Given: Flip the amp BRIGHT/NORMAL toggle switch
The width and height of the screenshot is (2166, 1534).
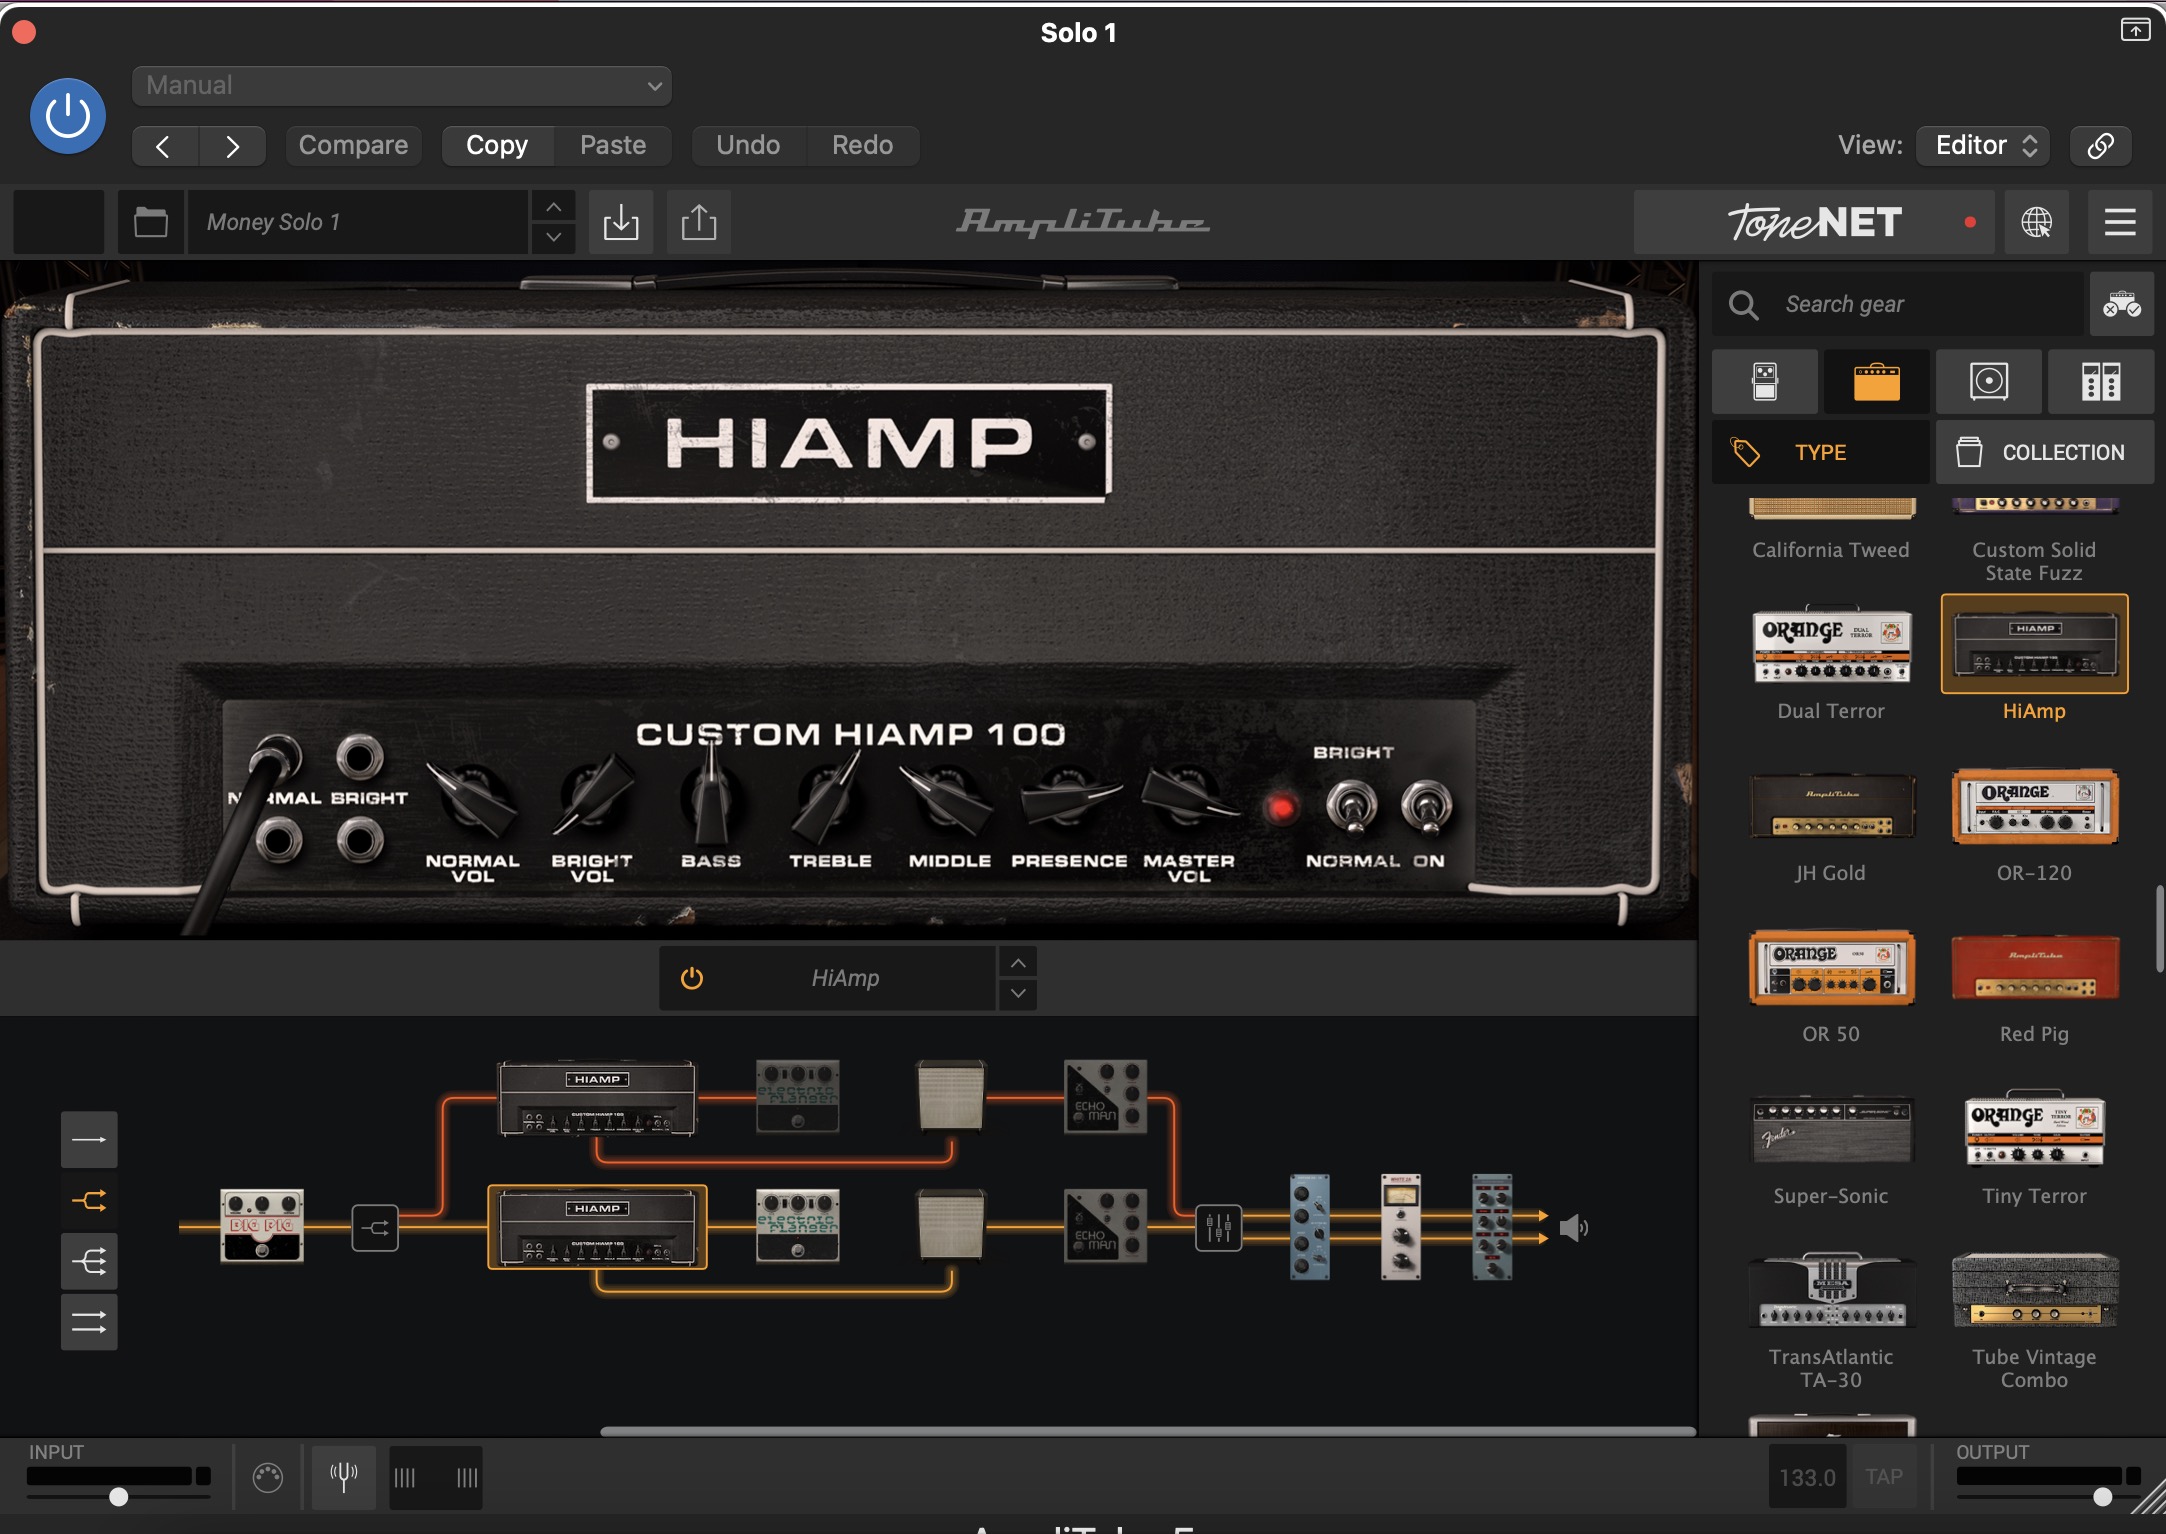Looking at the screenshot, I should coord(1352,806).
